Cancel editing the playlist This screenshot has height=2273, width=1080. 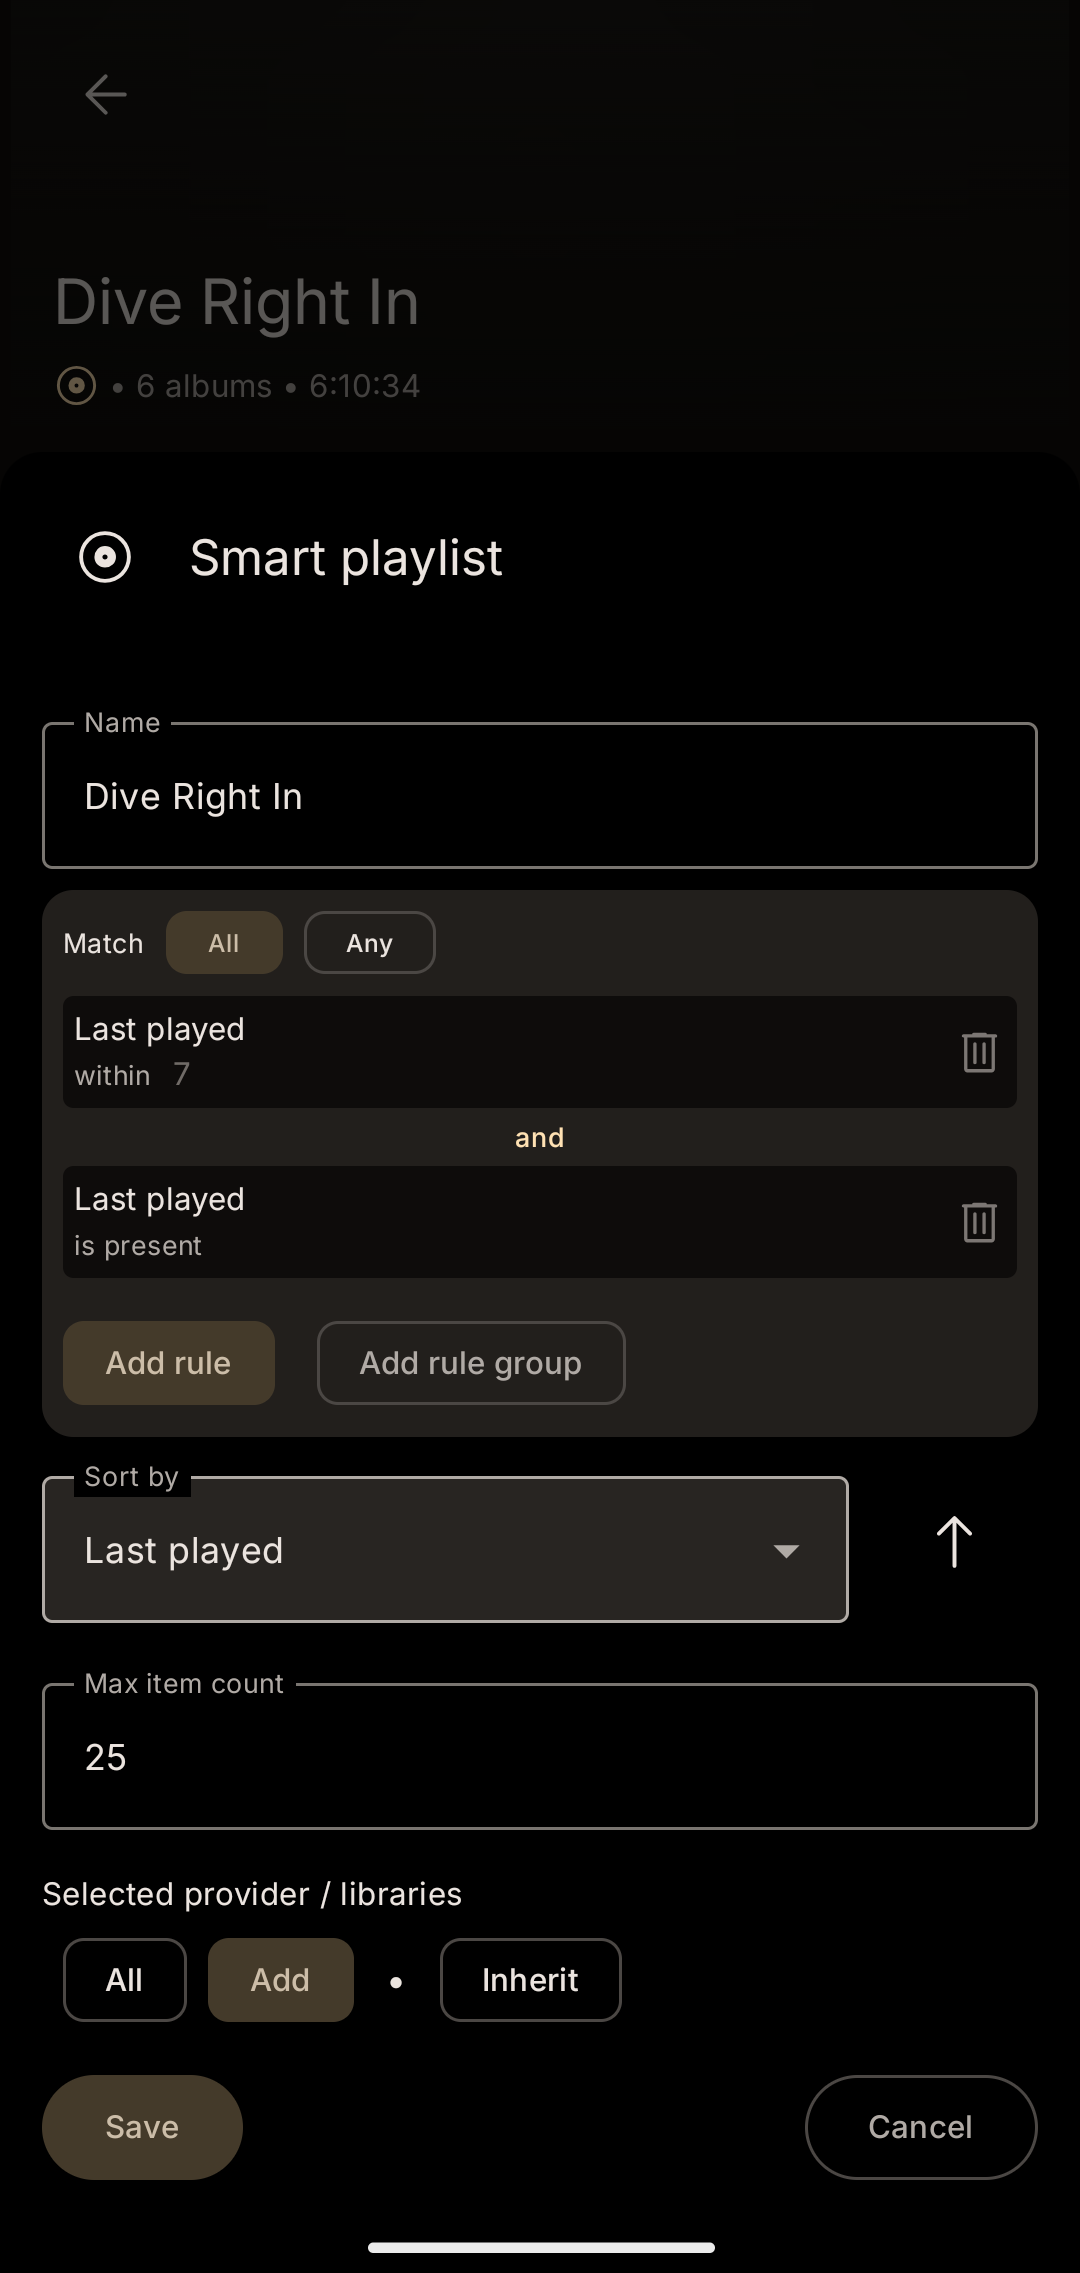pos(920,2127)
